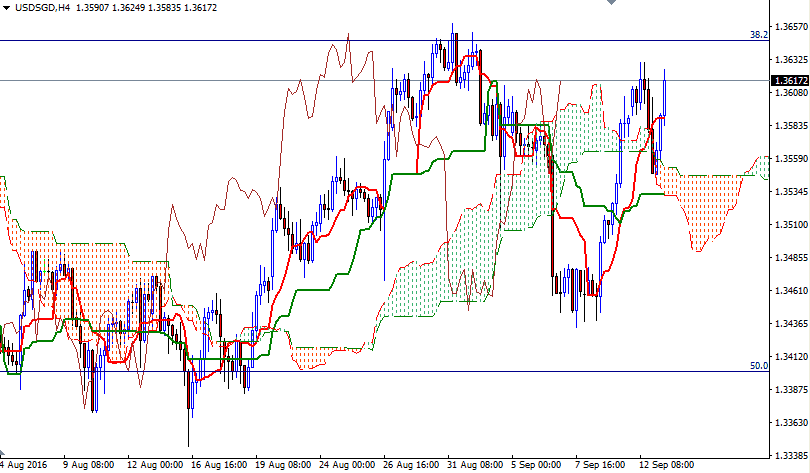
Task: Click price scale value 1.36570
Action: (x=791, y=27)
